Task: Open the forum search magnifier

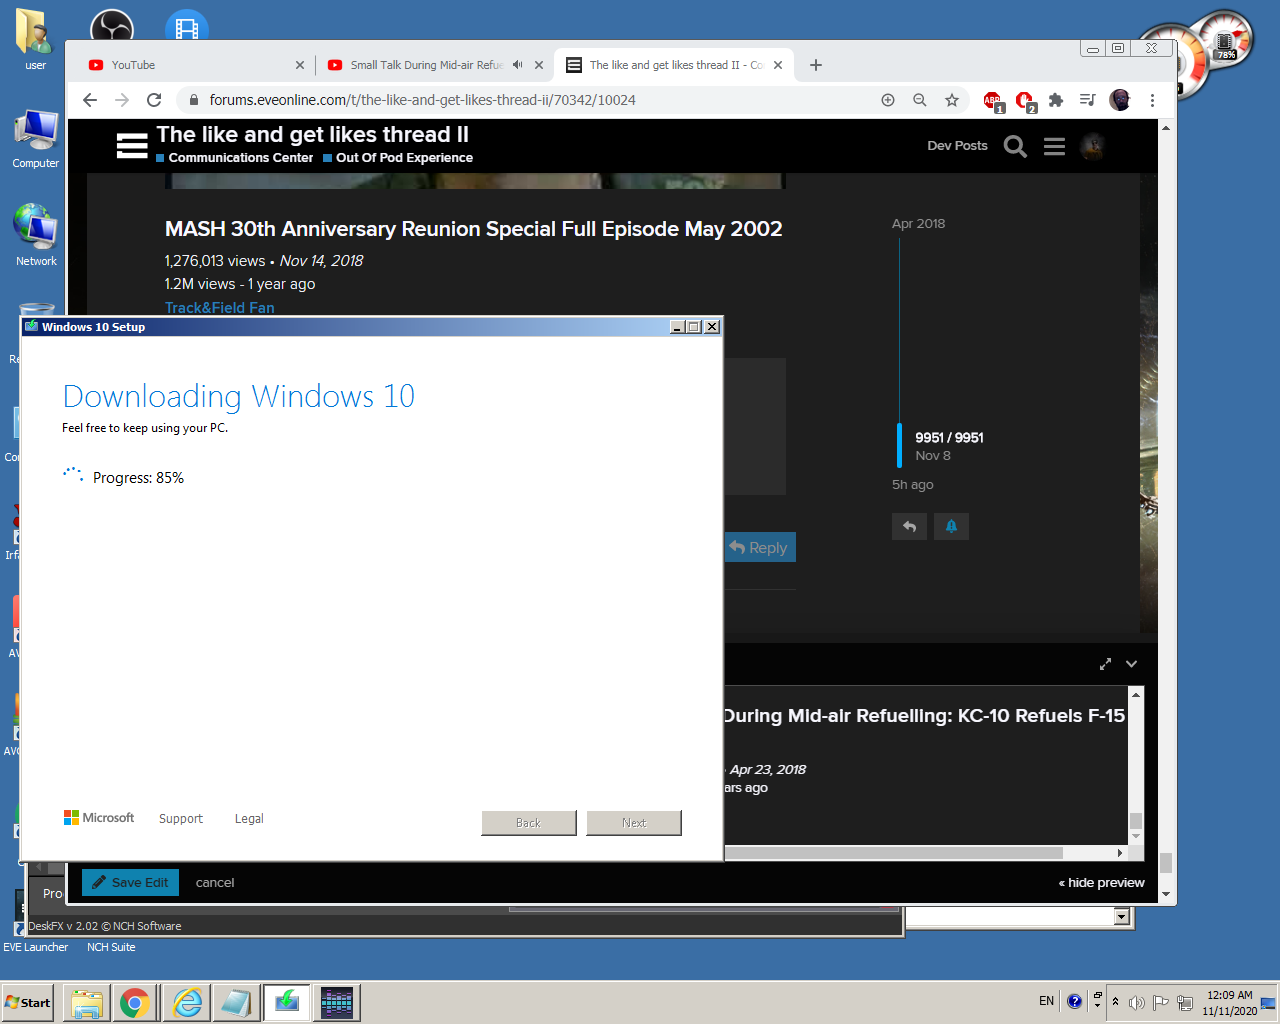Action: point(1015,147)
